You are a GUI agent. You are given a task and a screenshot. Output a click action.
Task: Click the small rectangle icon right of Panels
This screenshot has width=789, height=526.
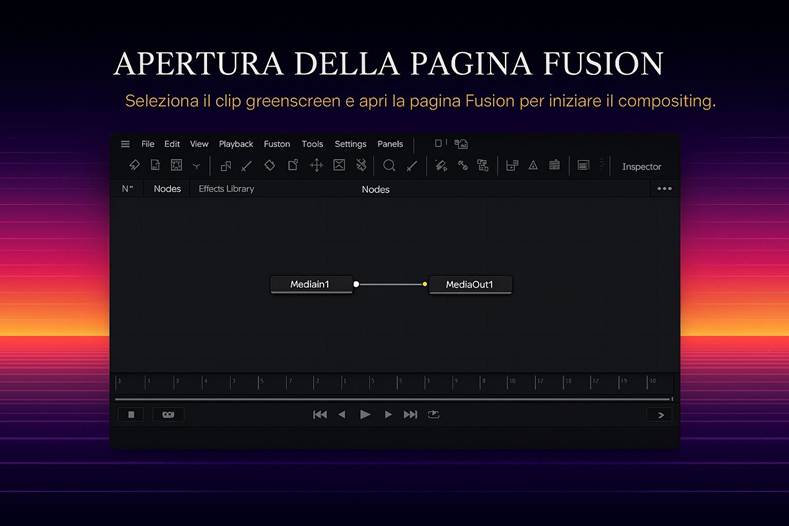click(x=438, y=143)
